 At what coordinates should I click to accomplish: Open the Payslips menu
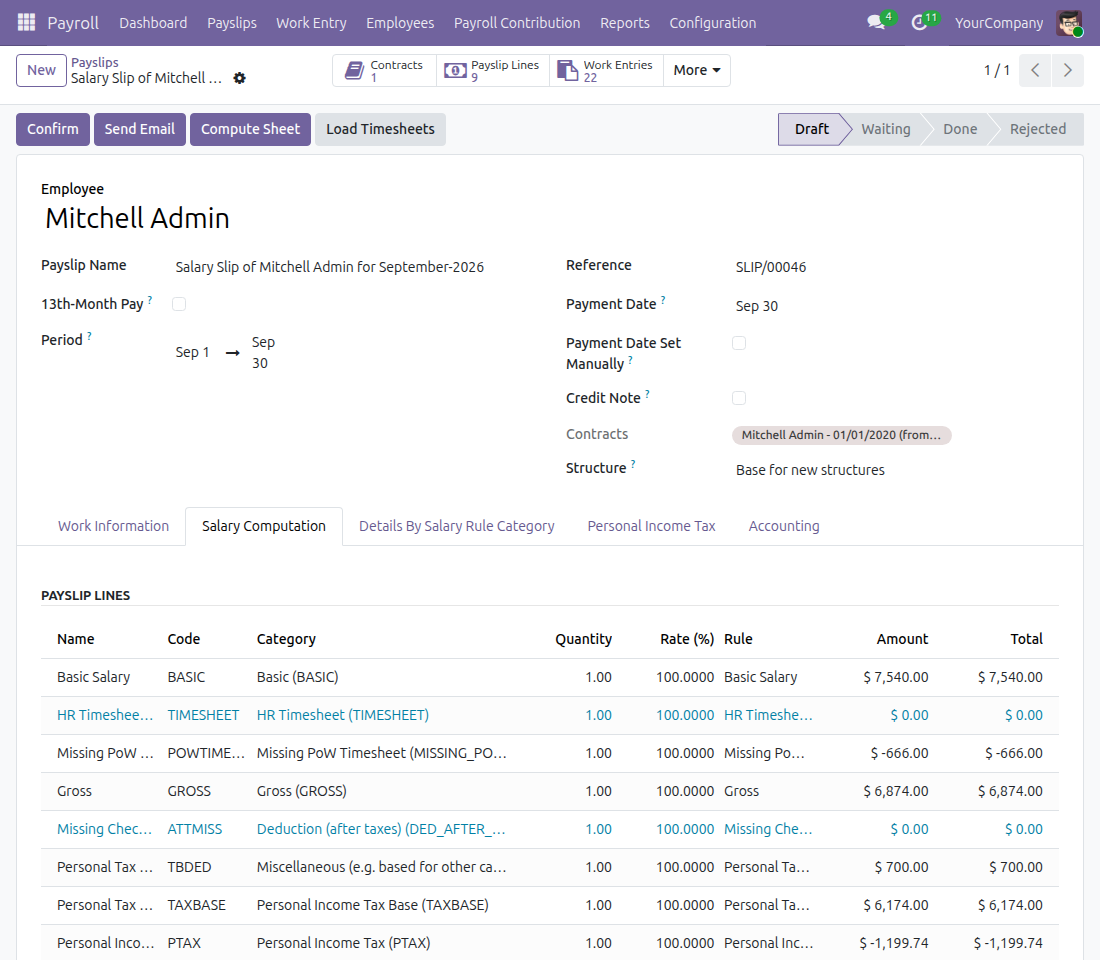(232, 22)
